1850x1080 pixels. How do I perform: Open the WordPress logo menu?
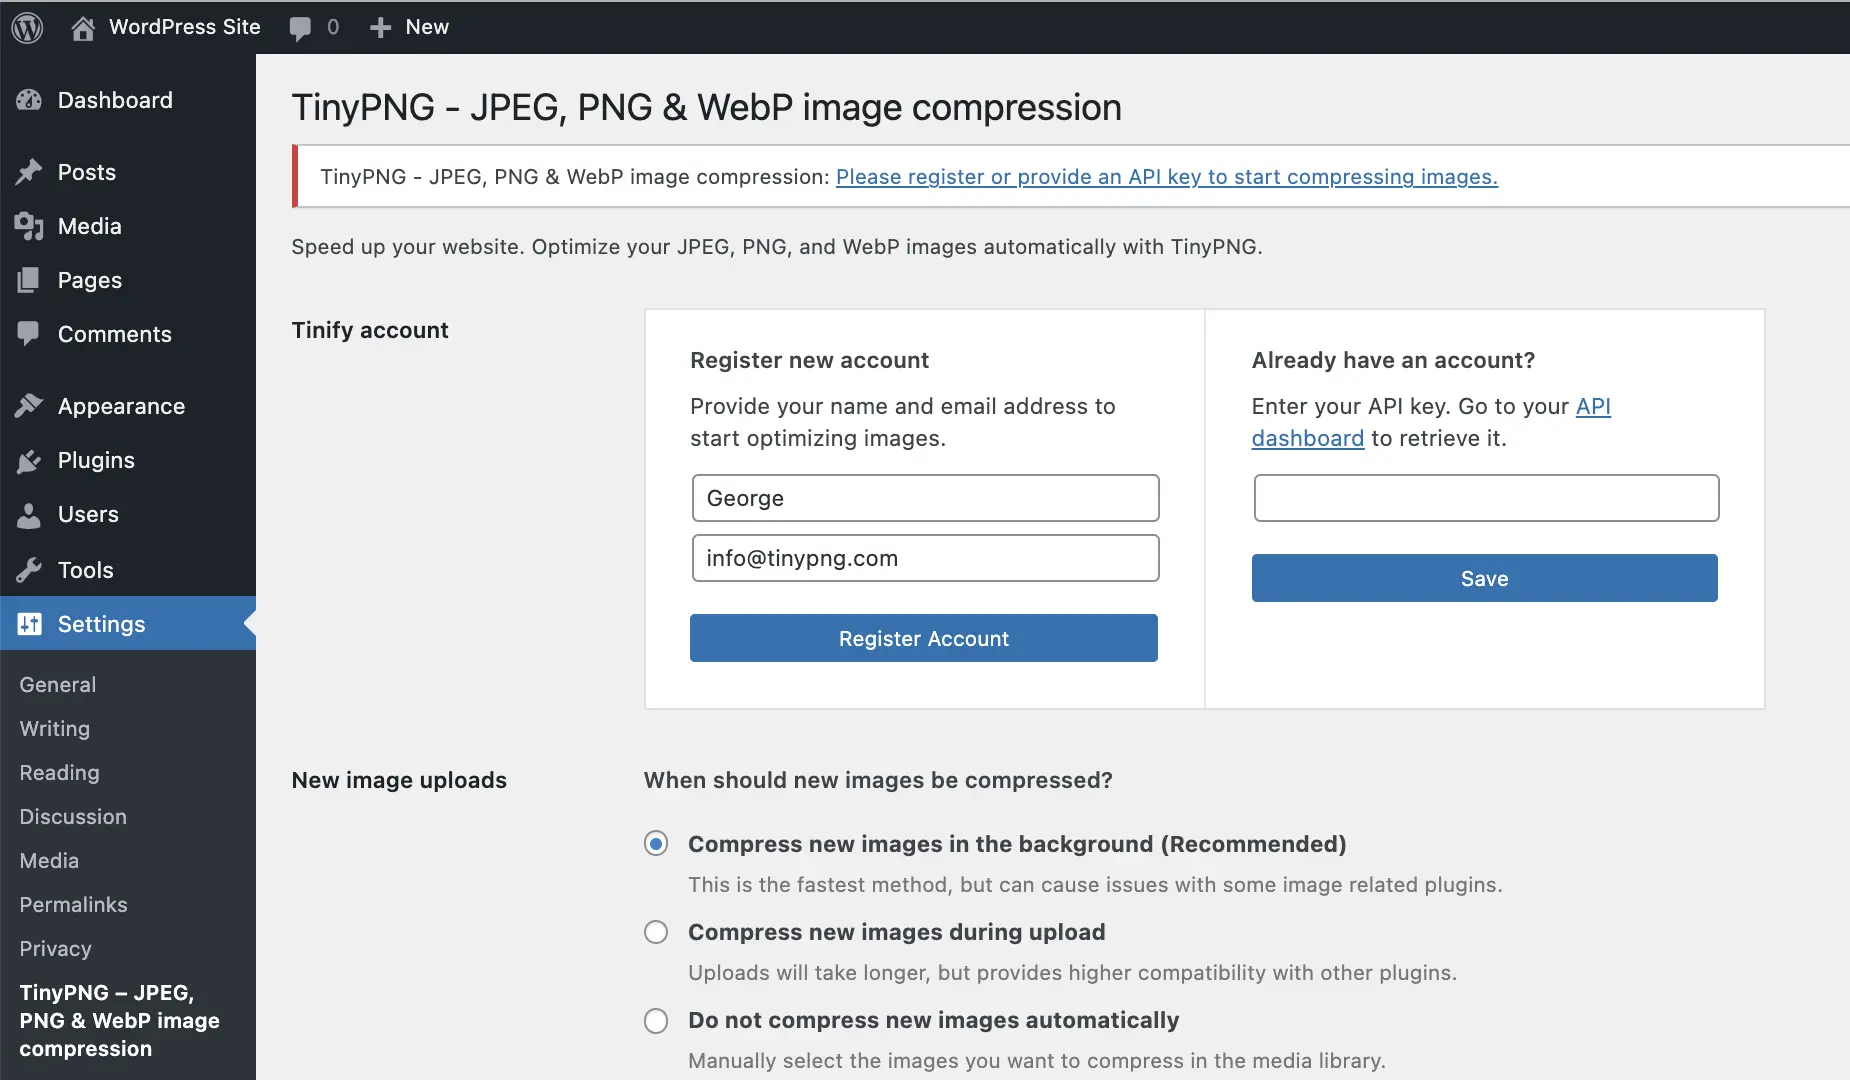click(27, 27)
